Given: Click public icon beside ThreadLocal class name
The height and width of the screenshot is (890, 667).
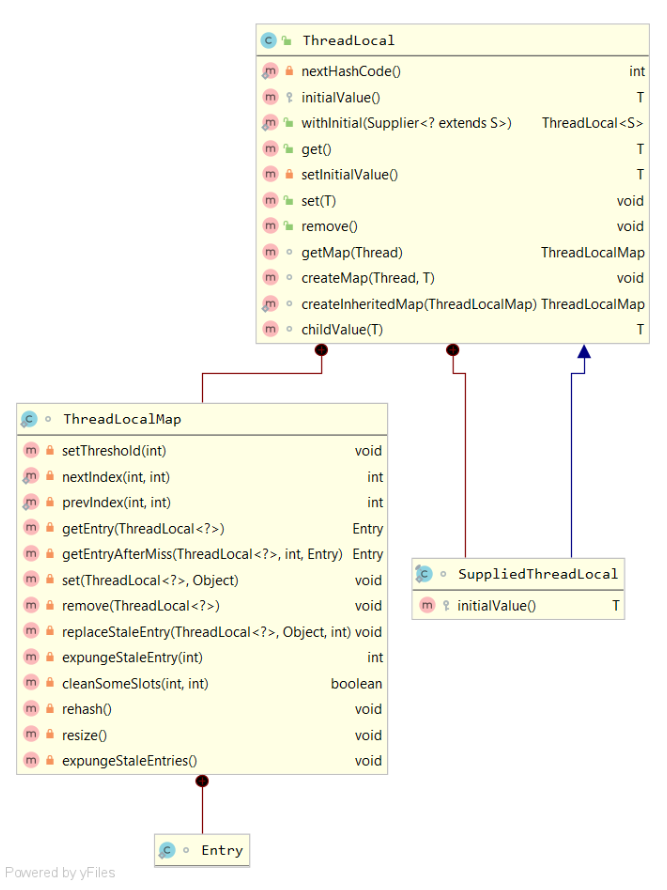Looking at the screenshot, I should pos(287,40).
